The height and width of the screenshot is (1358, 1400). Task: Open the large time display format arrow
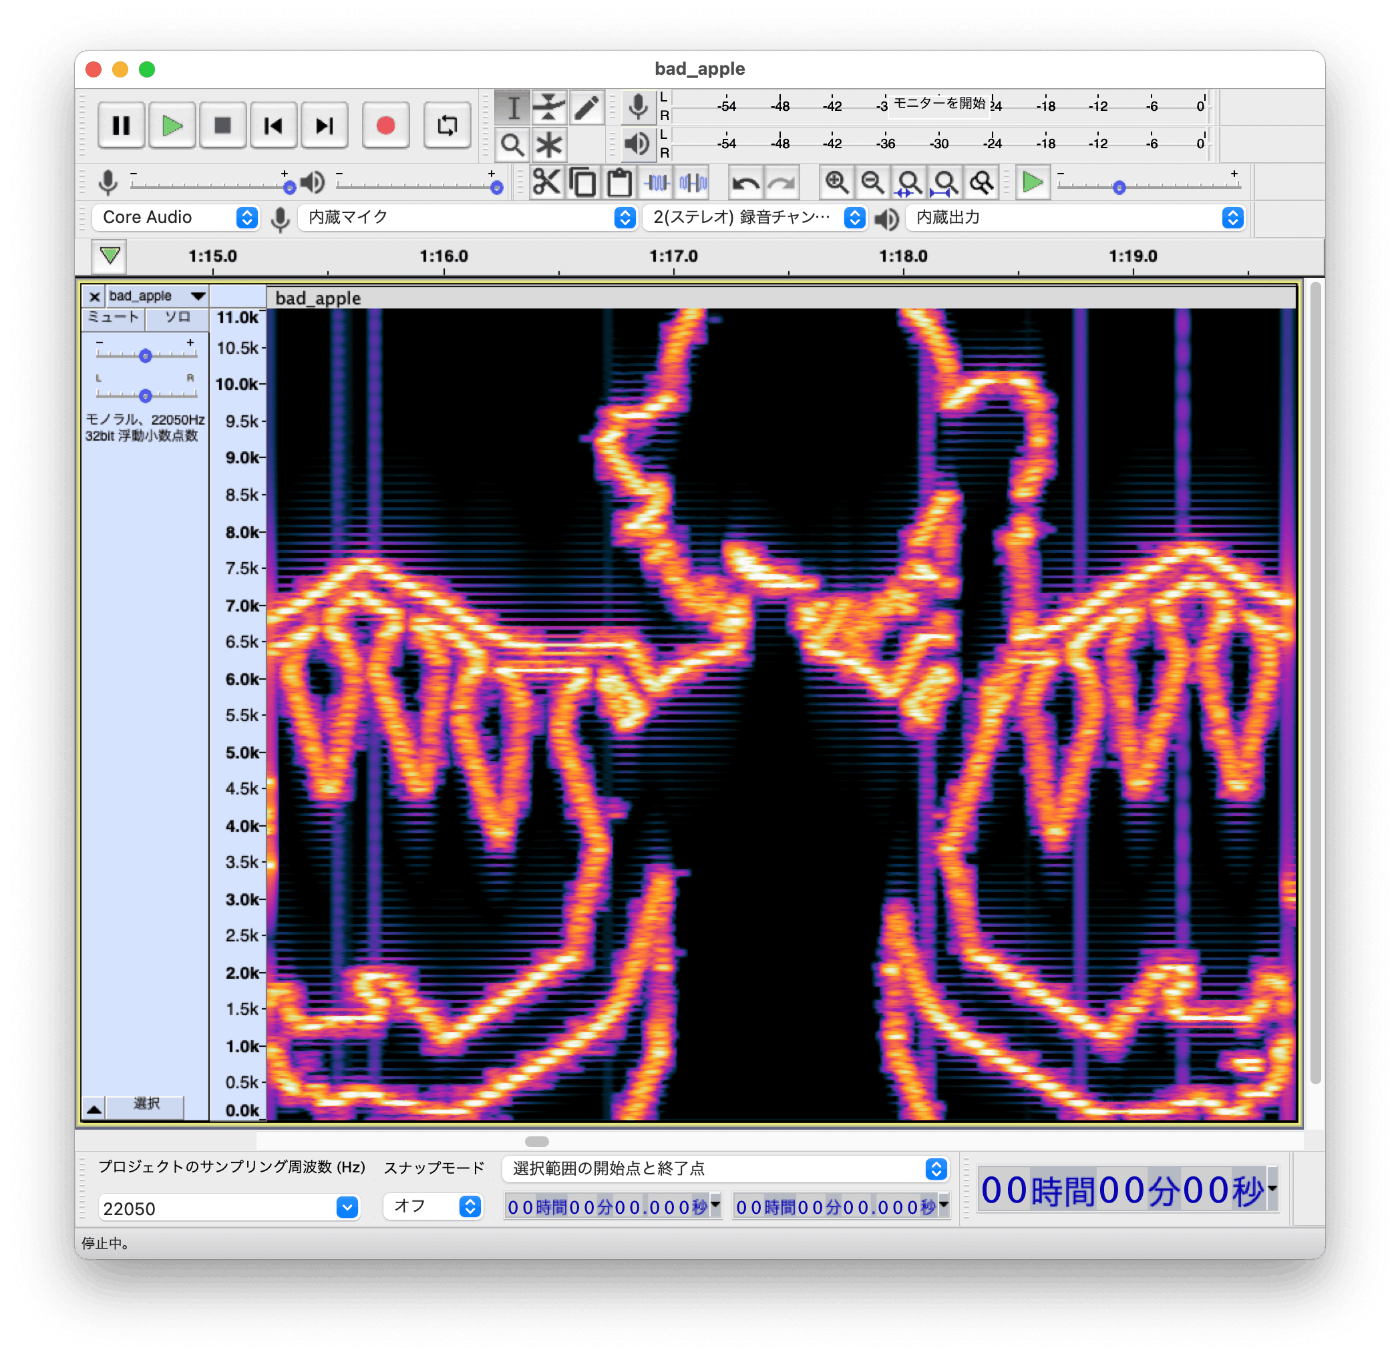1273,1189
